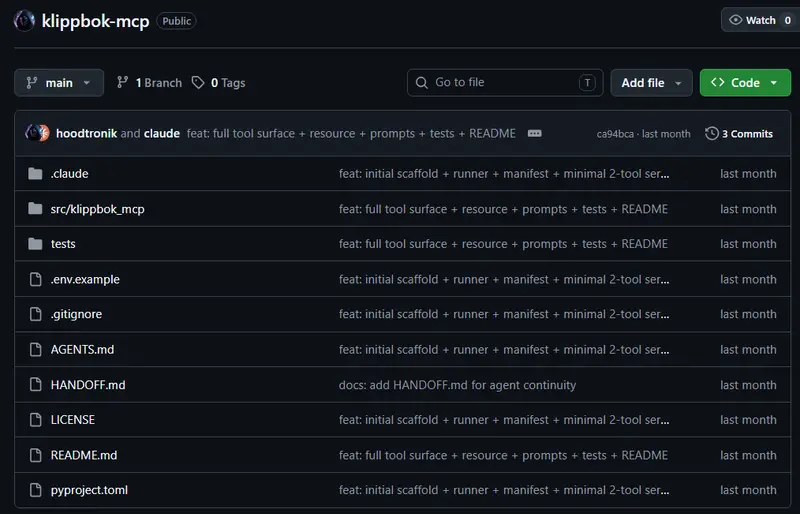Click the commit authors' avatar pair
The width and height of the screenshot is (800, 514).
click(x=37, y=133)
